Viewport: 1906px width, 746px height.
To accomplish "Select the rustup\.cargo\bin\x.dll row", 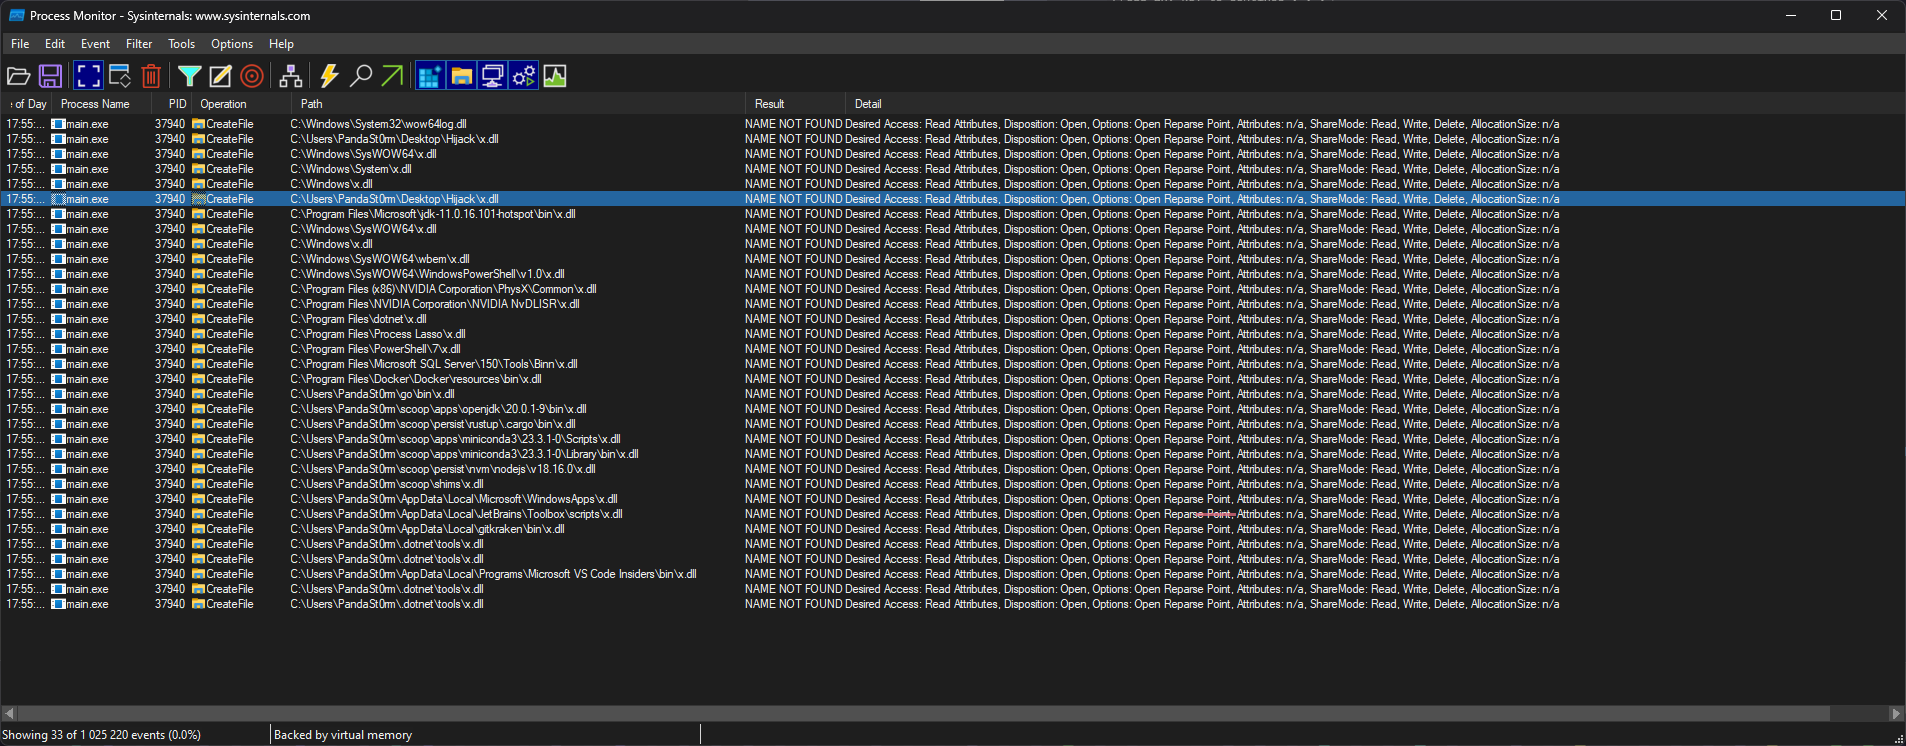I will (952, 424).
